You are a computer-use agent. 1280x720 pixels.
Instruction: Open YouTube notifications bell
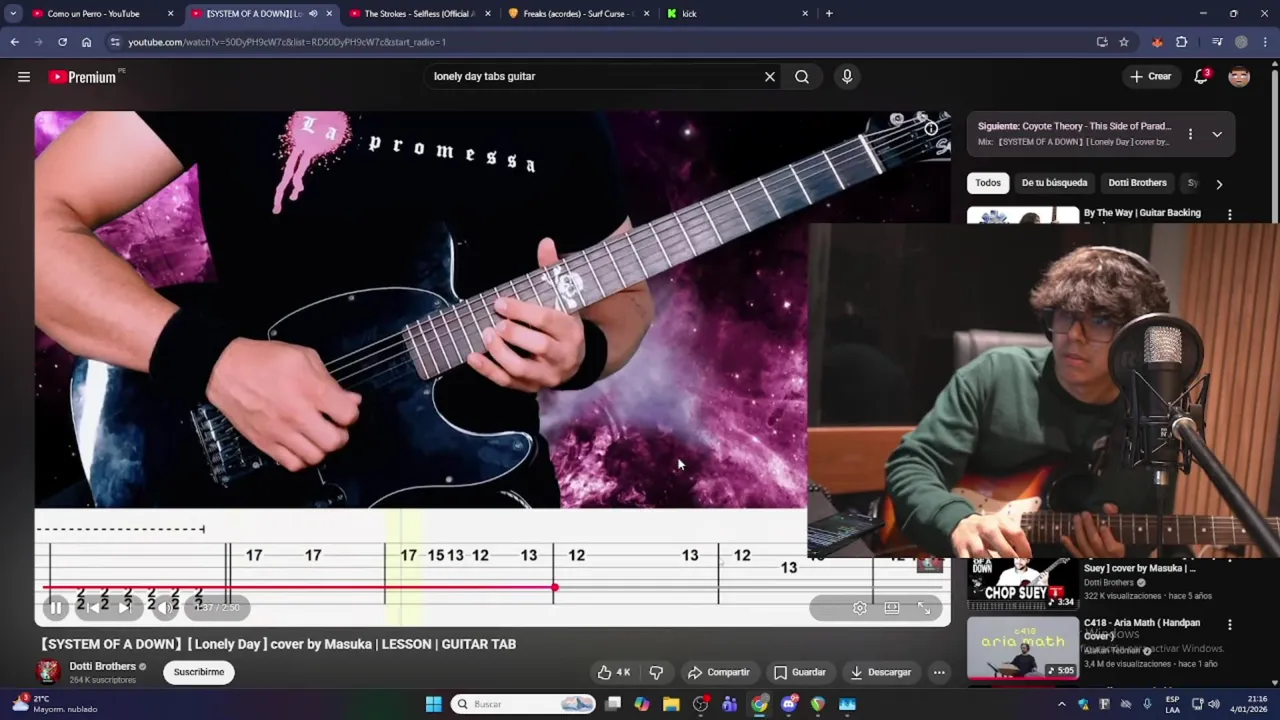pyautogui.click(x=1201, y=77)
